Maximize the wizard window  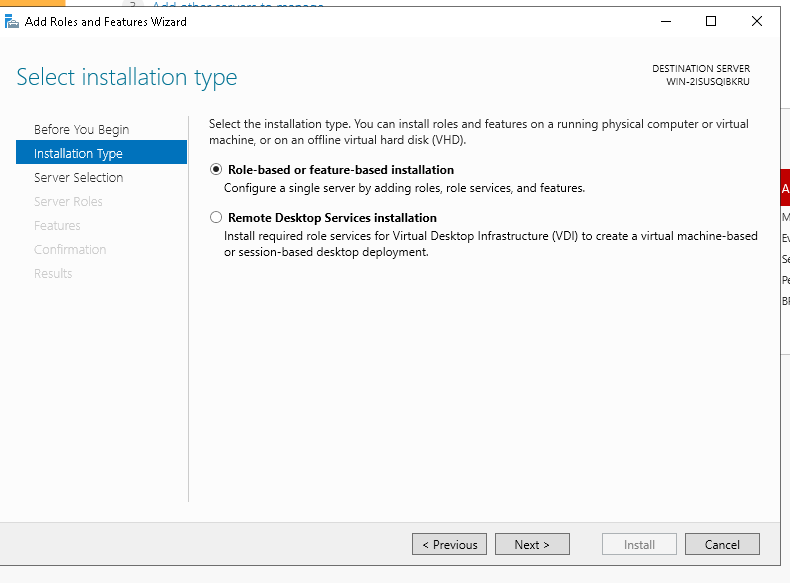coord(711,21)
